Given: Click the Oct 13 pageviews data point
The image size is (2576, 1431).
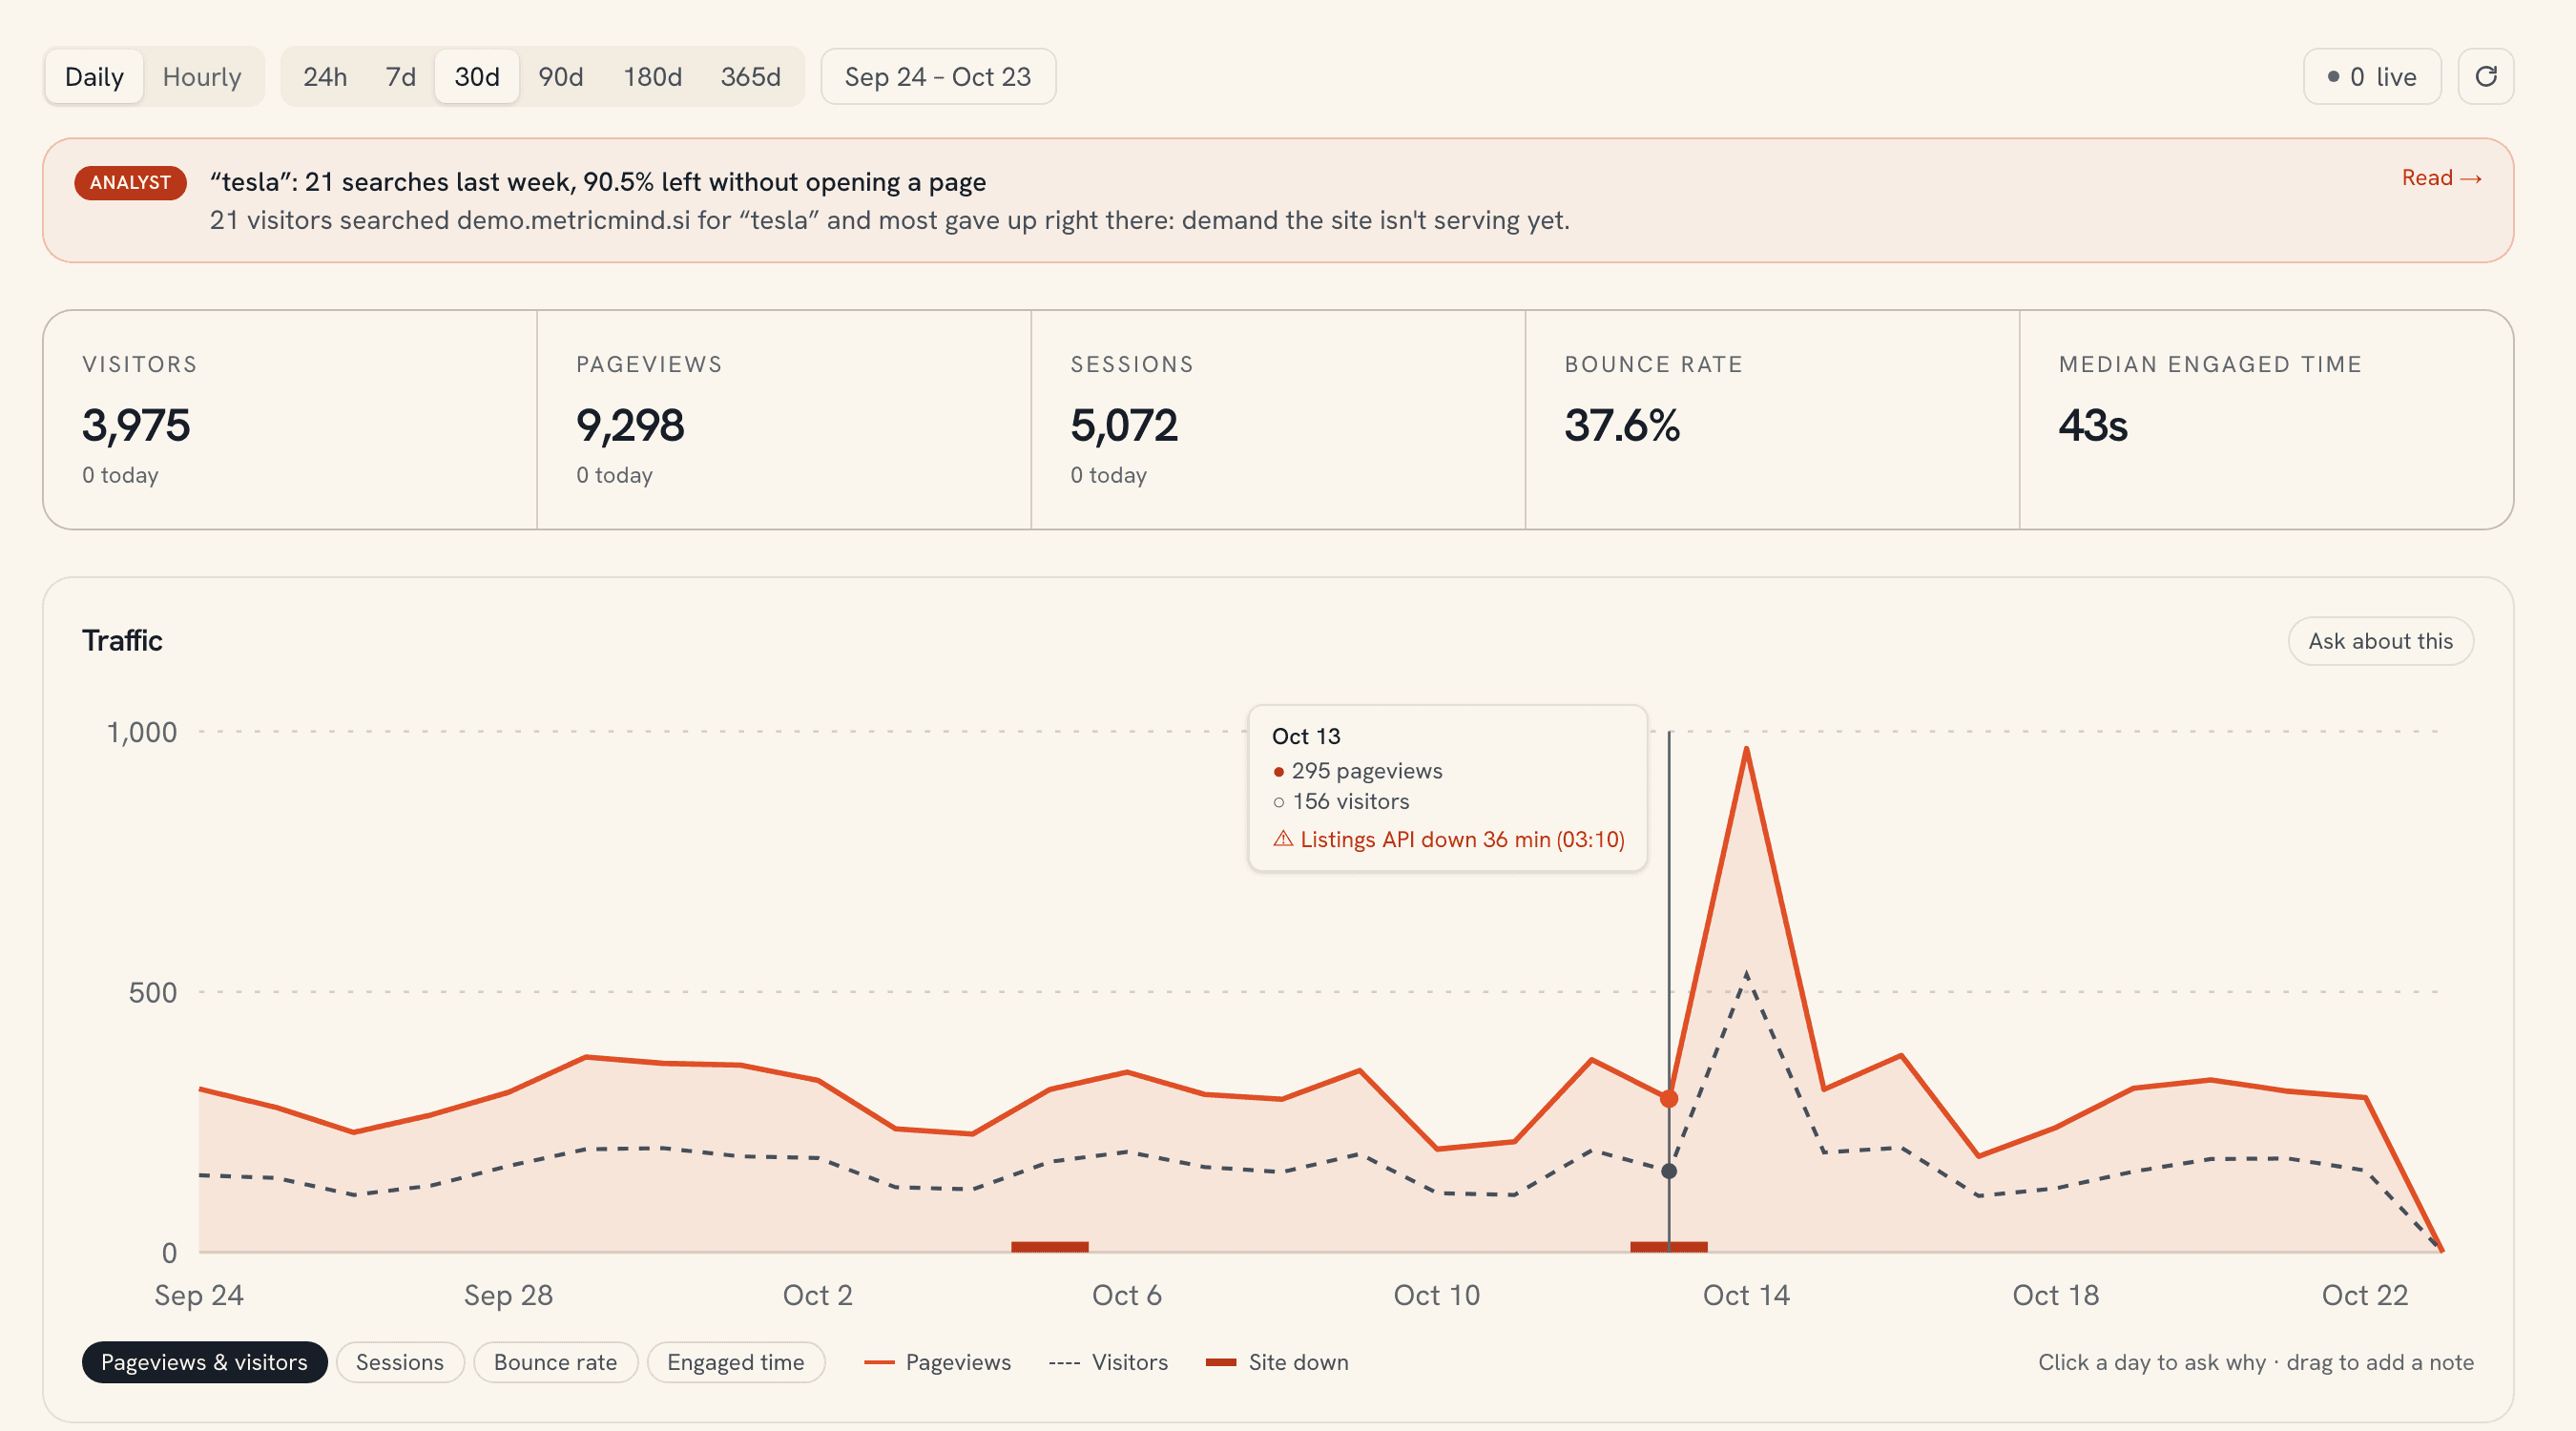Looking at the screenshot, I should tap(1668, 1098).
